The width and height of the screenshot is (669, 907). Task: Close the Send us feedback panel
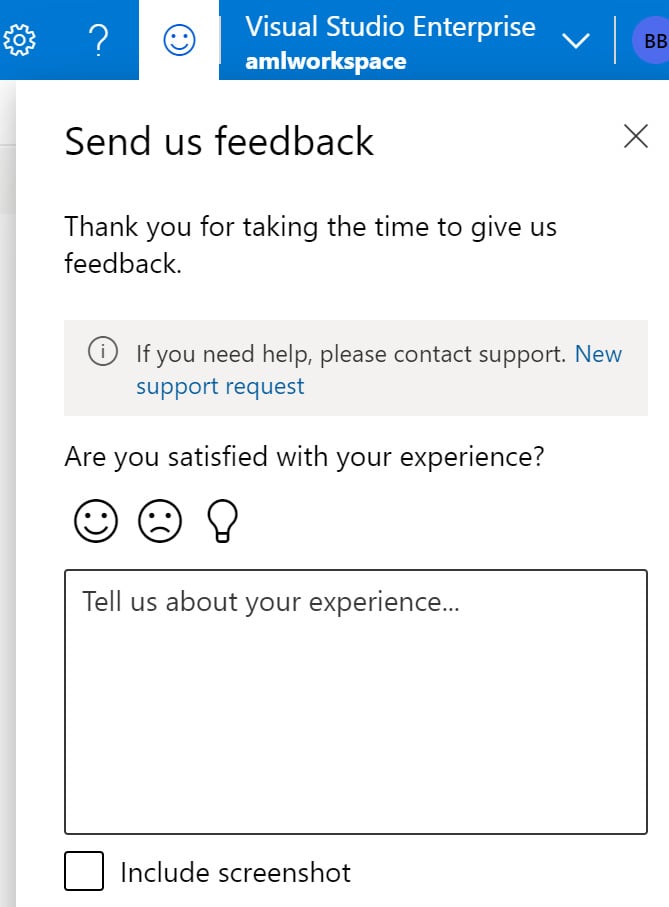pos(636,137)
